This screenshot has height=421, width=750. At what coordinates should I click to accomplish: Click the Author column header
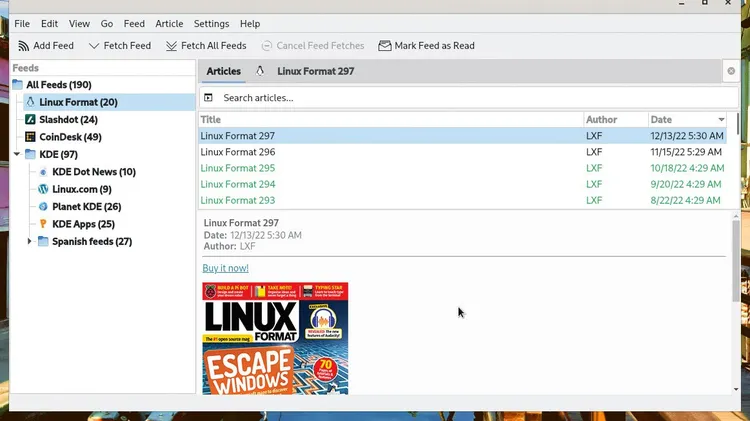pyautogui.click(x=616, y=120)
